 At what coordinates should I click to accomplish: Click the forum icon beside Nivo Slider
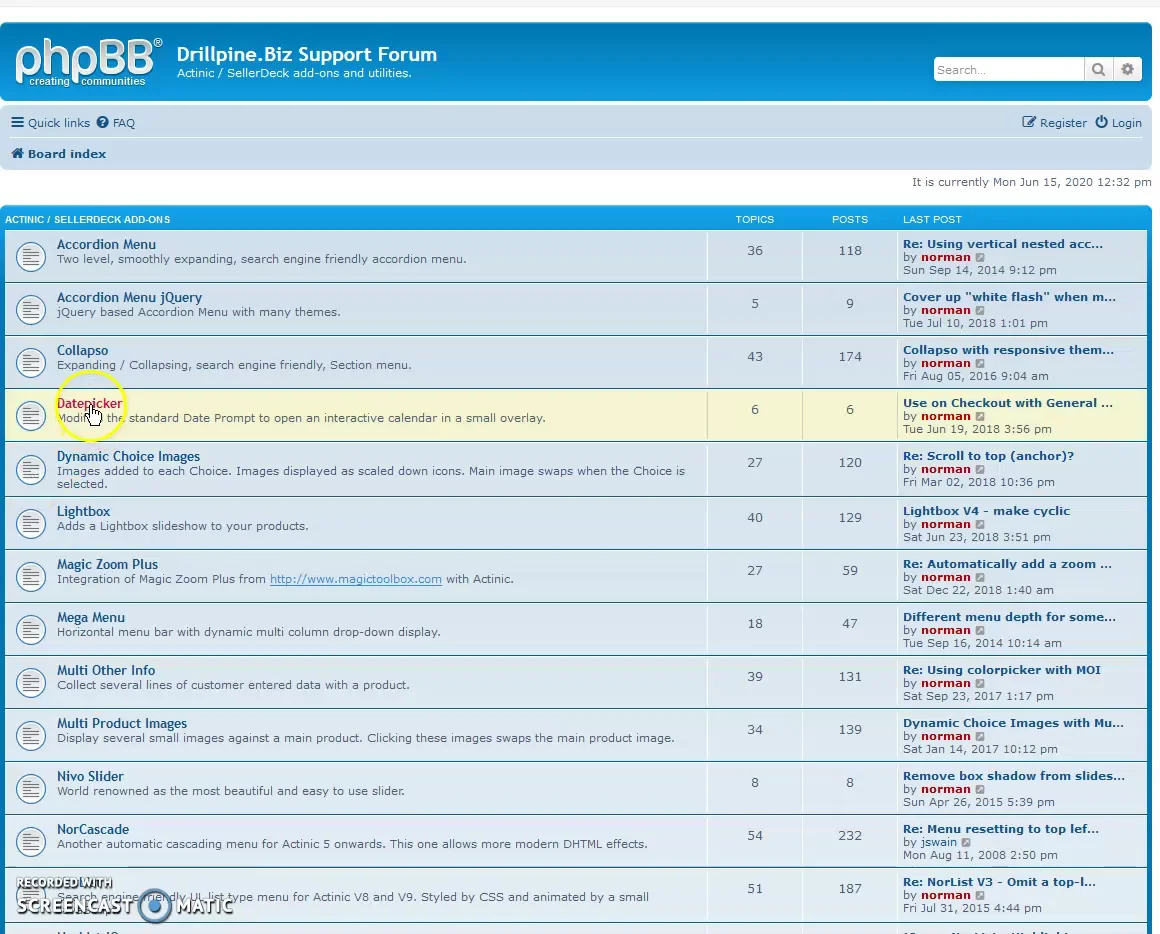(x=31, y=788)
